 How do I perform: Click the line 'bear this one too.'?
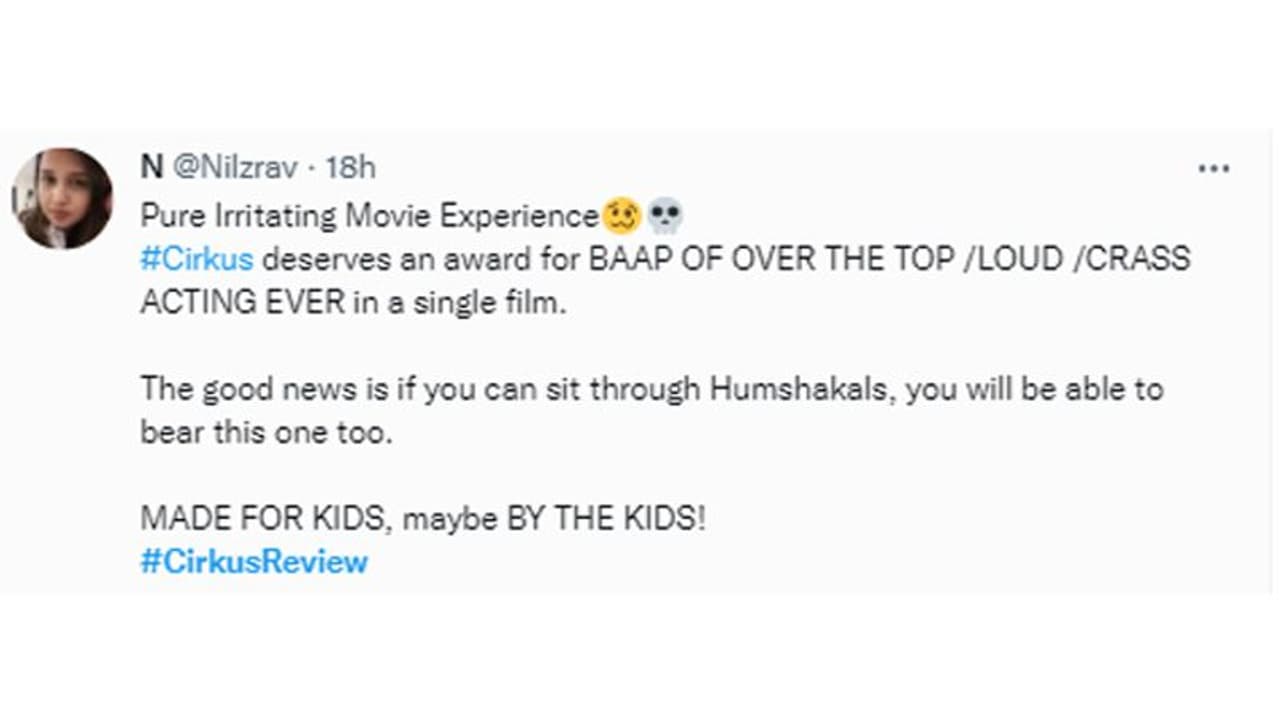[x=263, y=432]
